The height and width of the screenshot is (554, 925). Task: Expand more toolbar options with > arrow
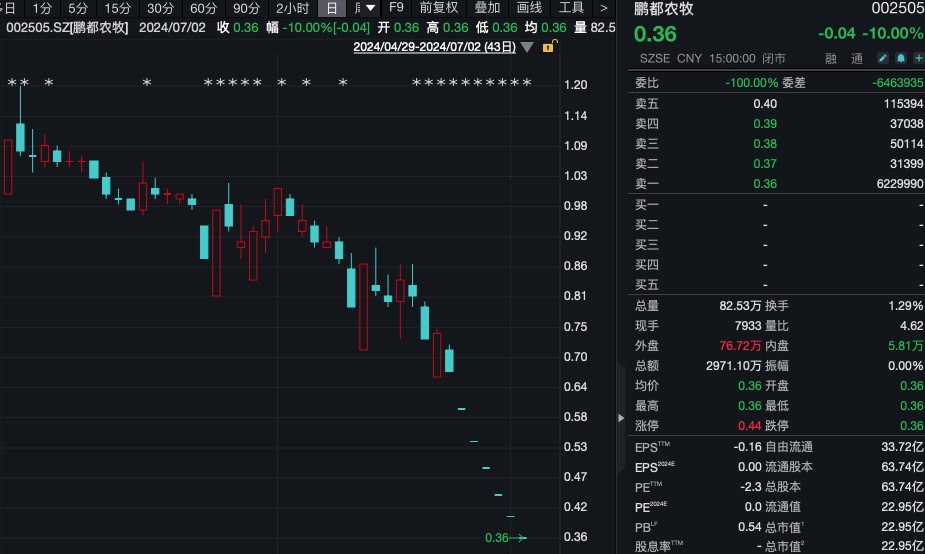[x=603, y=8]
